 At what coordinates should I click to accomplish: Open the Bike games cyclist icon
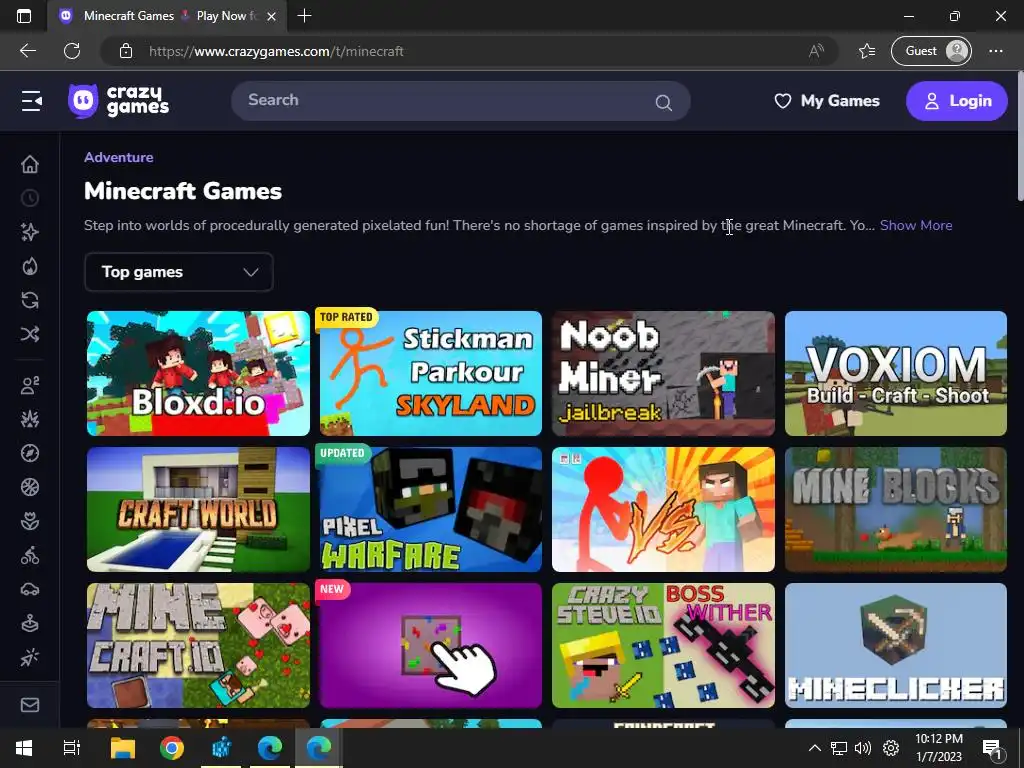coord(30,555)
